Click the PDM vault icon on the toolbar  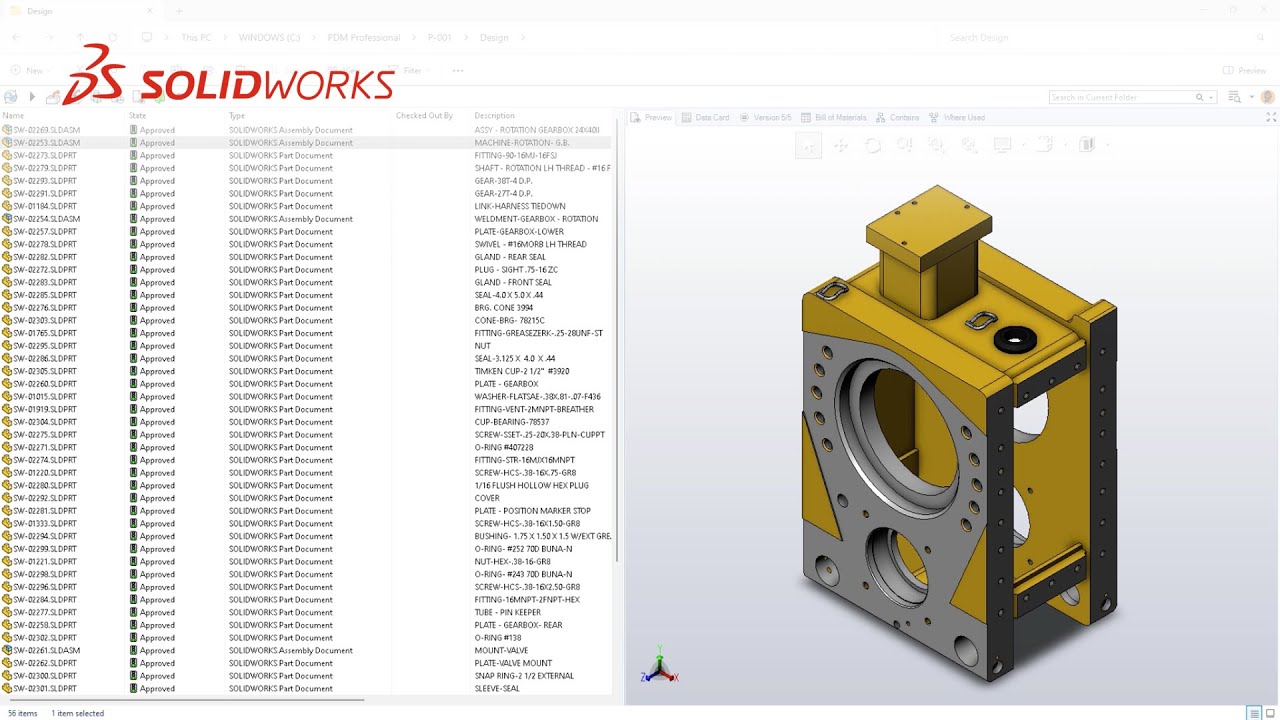11,97
